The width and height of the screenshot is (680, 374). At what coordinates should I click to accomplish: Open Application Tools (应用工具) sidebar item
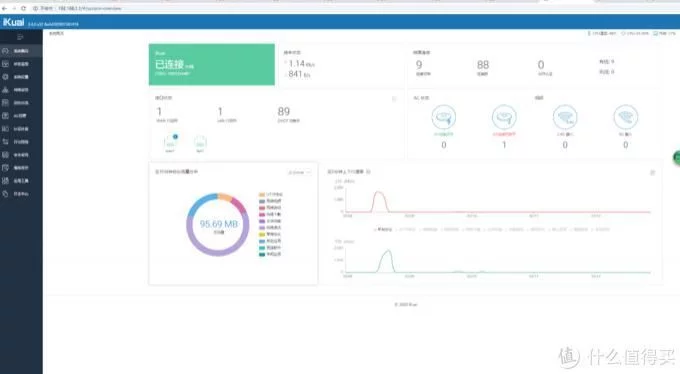point(21,180)
